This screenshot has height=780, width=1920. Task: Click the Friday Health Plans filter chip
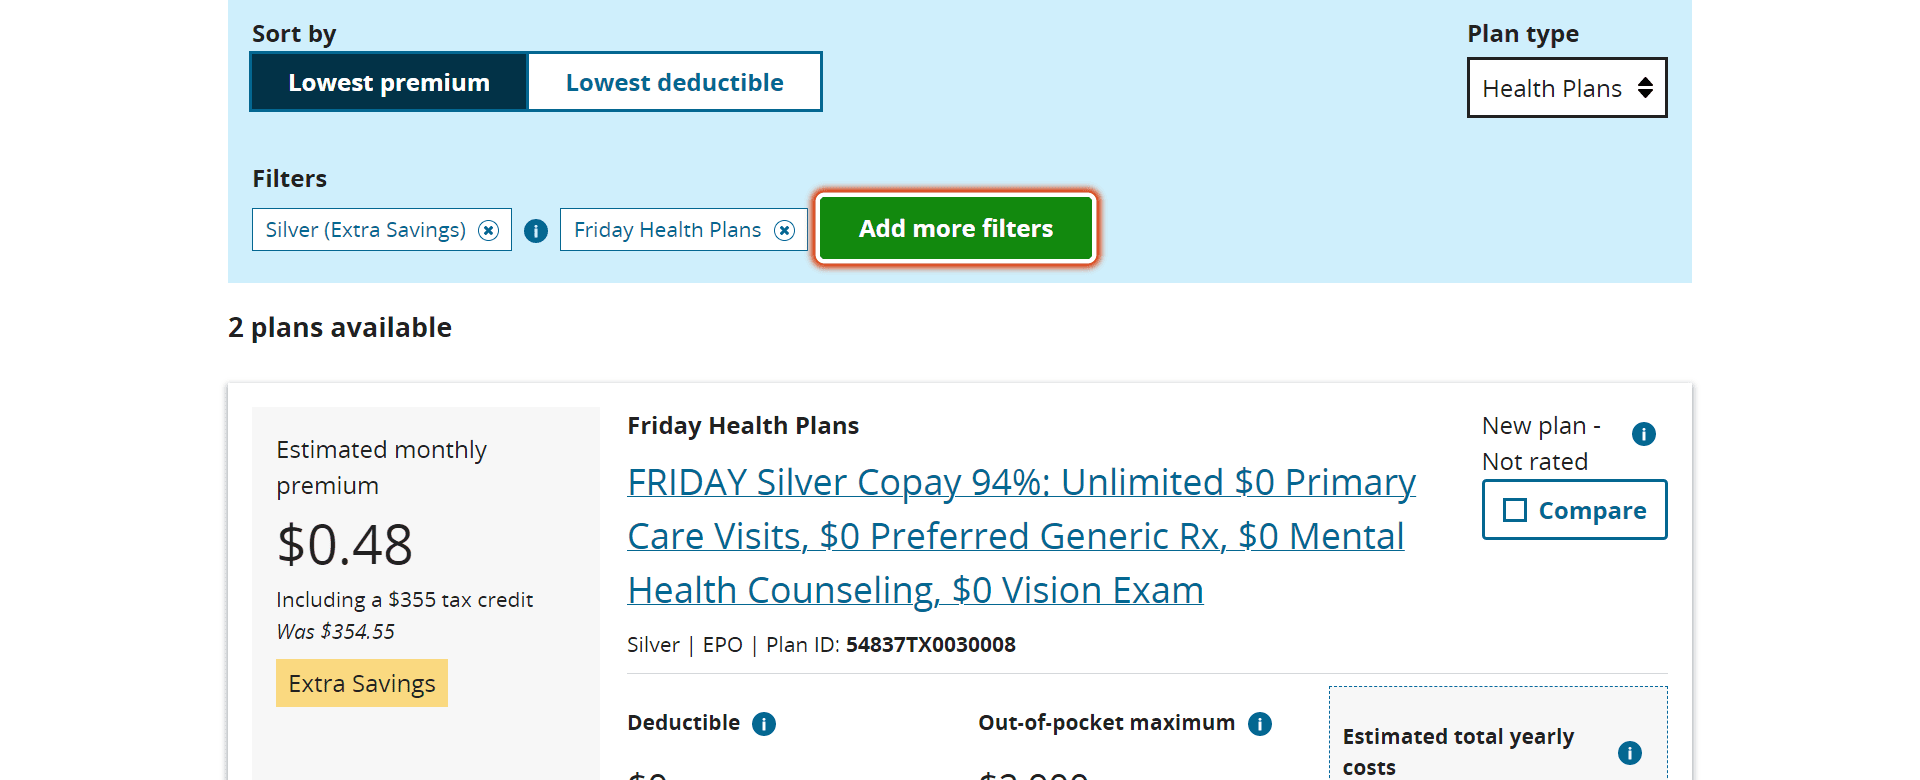[x=684, y=230]
